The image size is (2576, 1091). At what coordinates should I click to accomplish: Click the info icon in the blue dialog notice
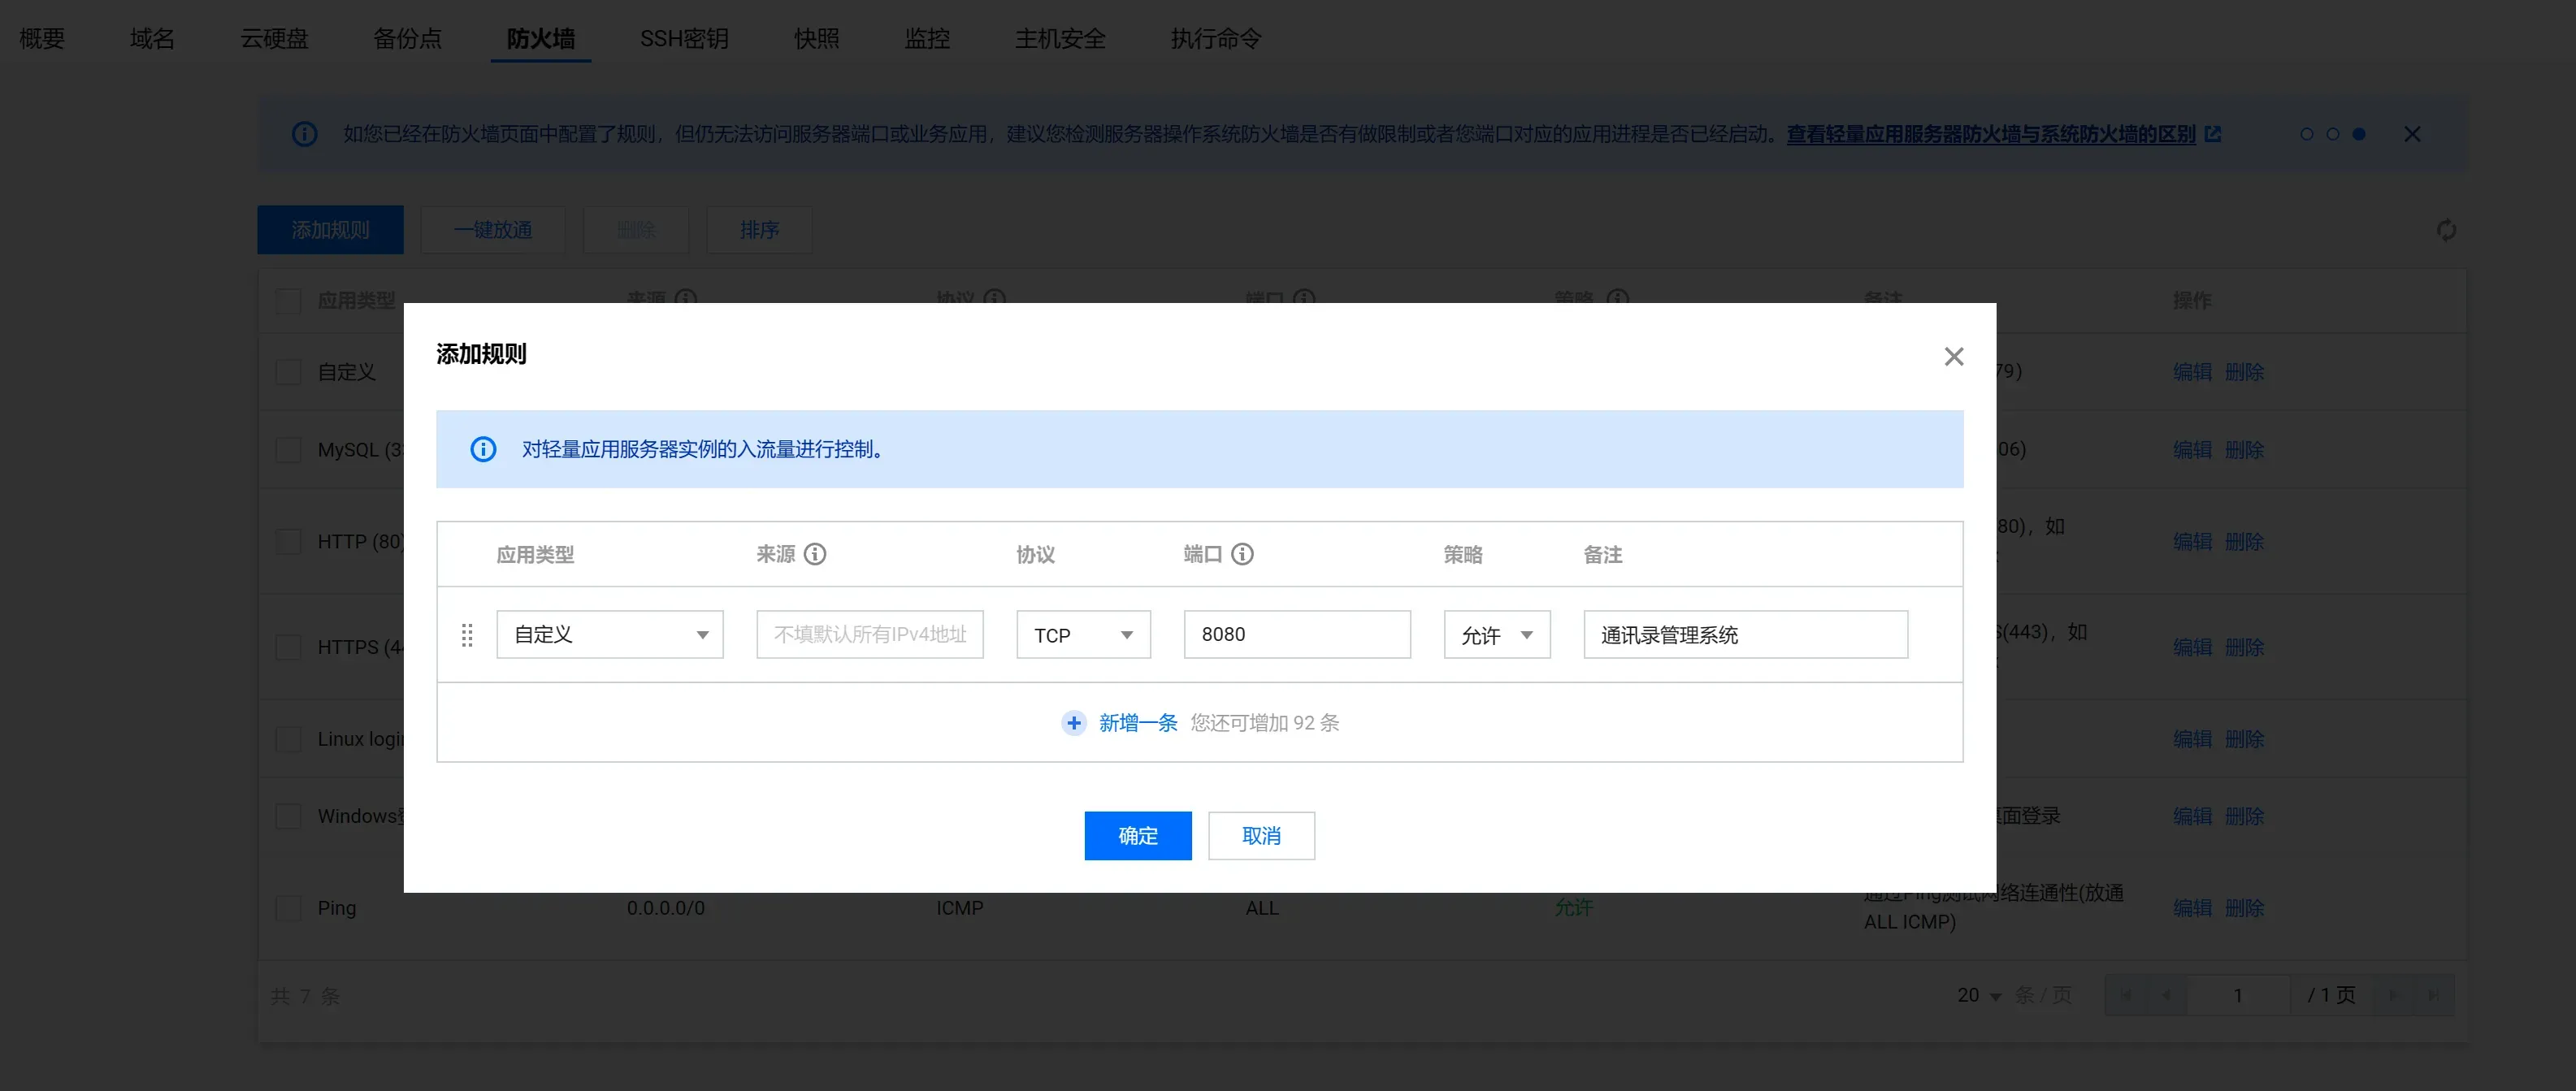[x=483, y=449]
